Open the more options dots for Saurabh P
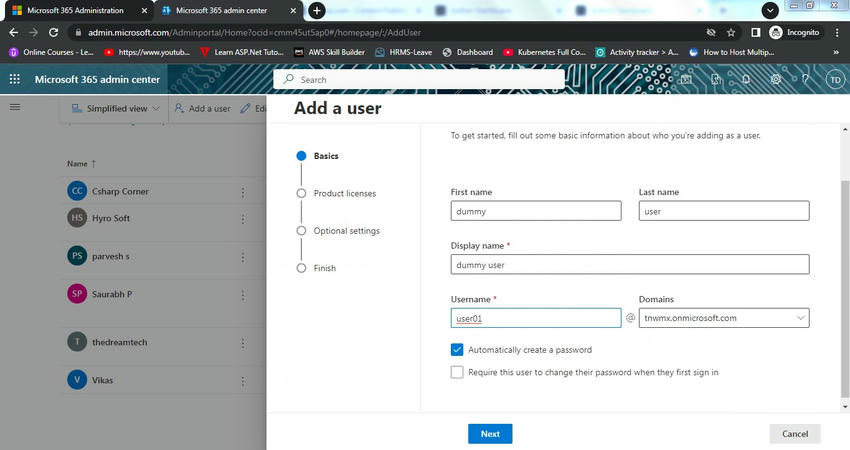The width and height of the screenshot is (850, 450). coord(242,294)
